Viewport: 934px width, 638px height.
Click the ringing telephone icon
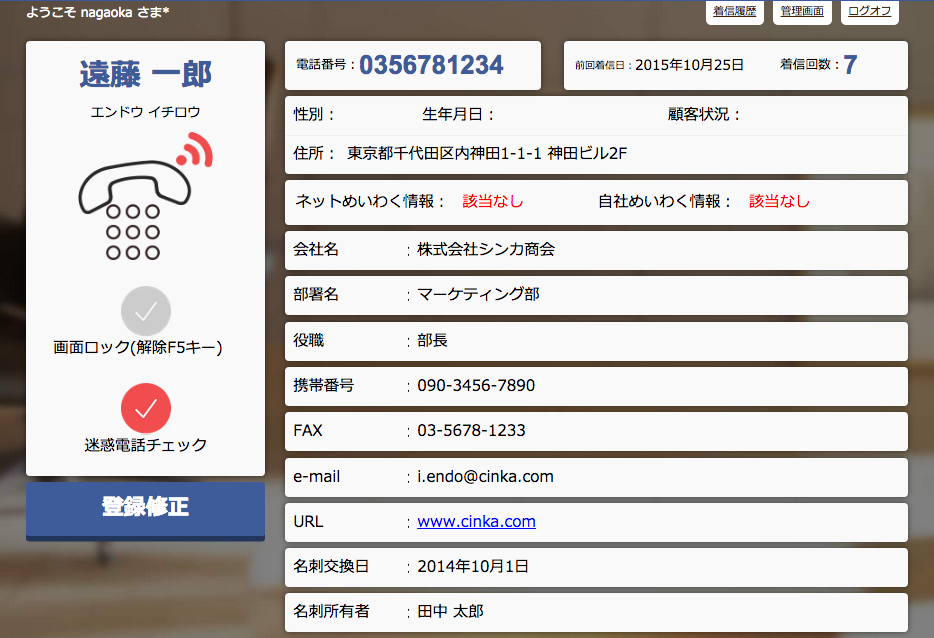click(x=146, y=197)
